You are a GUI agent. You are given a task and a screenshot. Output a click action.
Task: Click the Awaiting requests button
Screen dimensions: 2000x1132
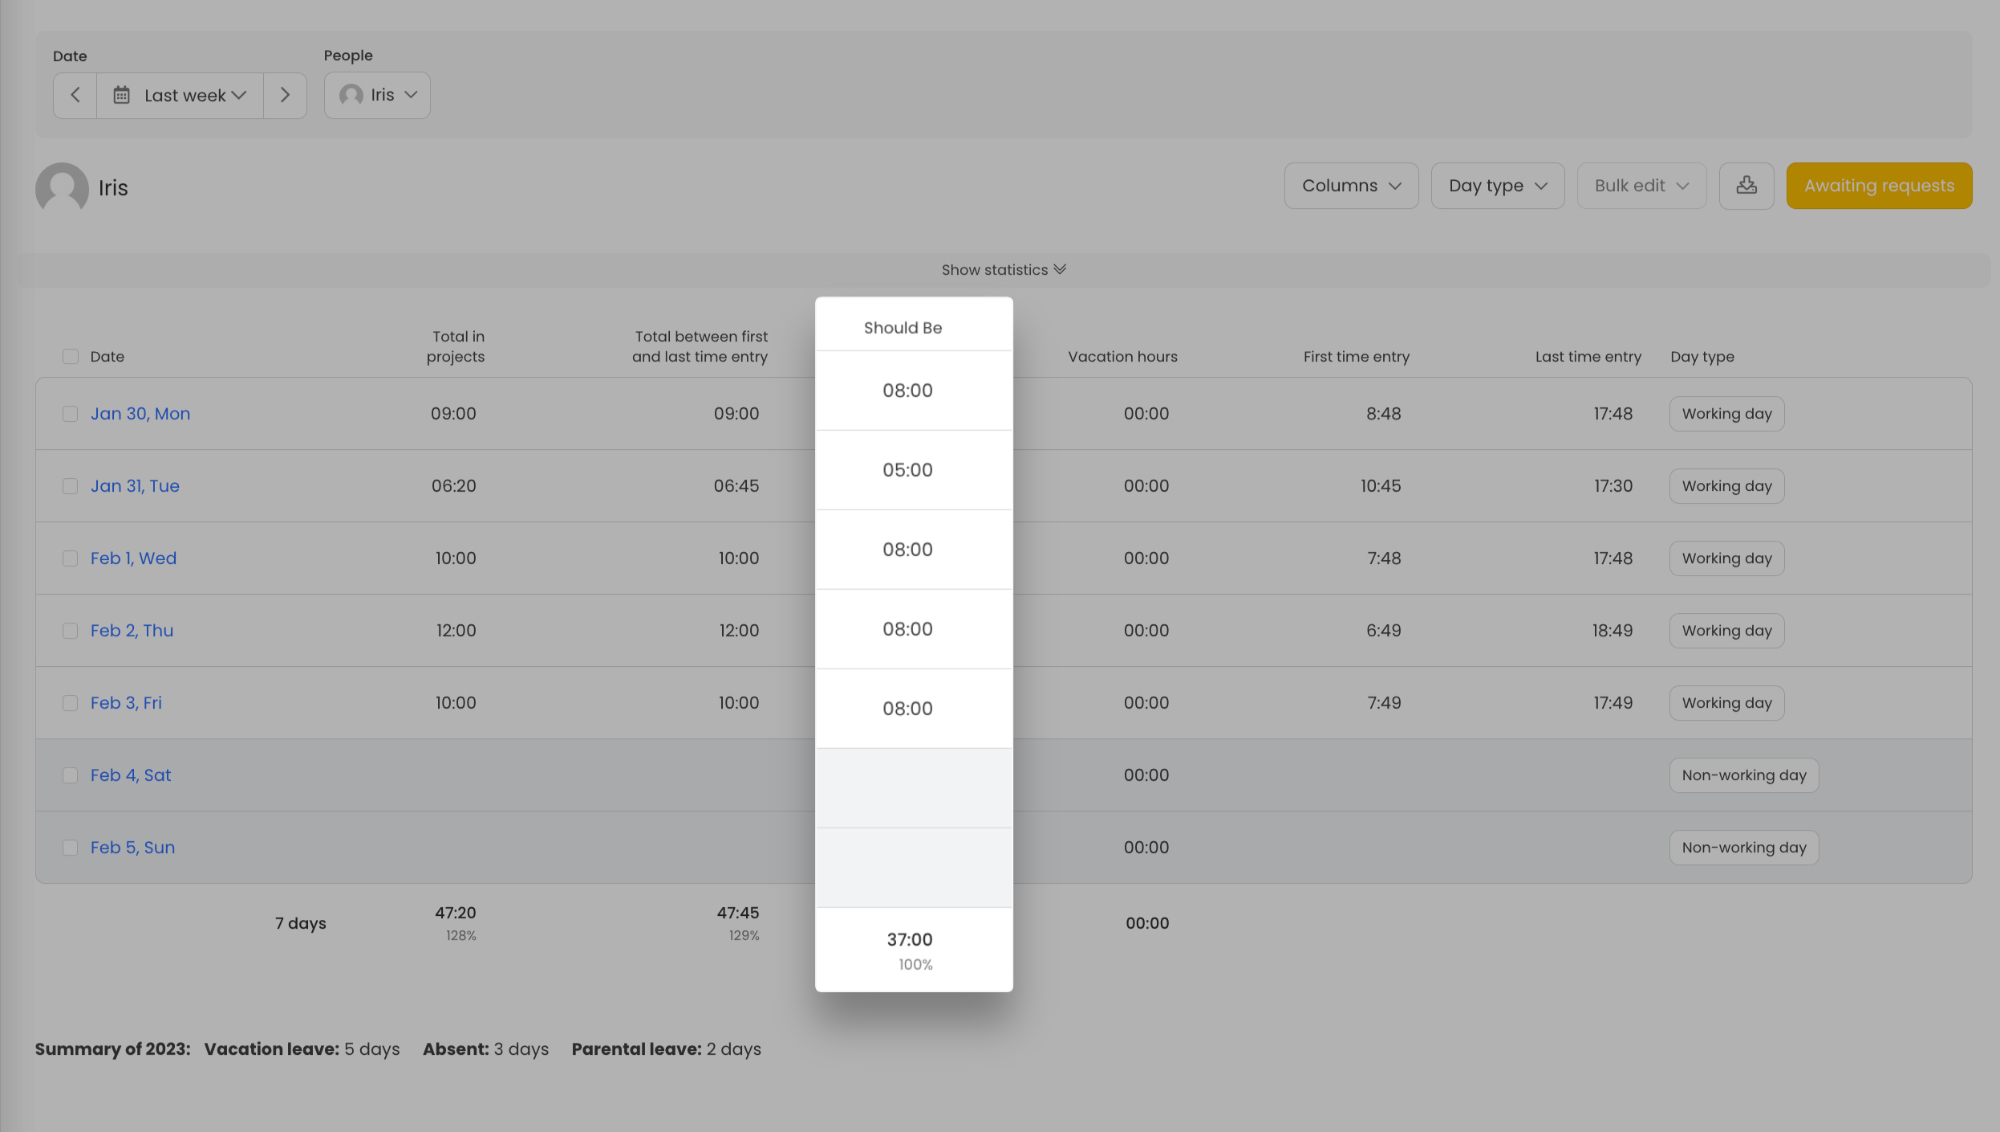tap(1879, 186)
